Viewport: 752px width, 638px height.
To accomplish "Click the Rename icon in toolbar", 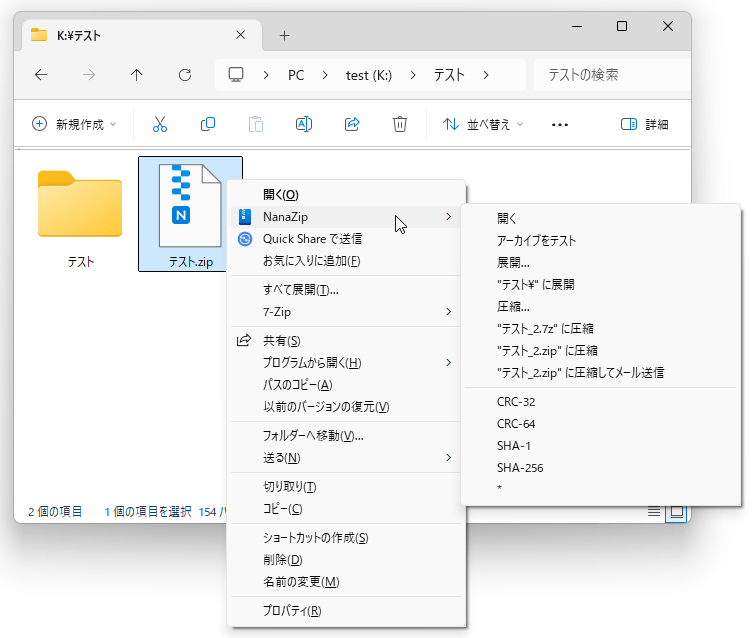I will (304, 124).
